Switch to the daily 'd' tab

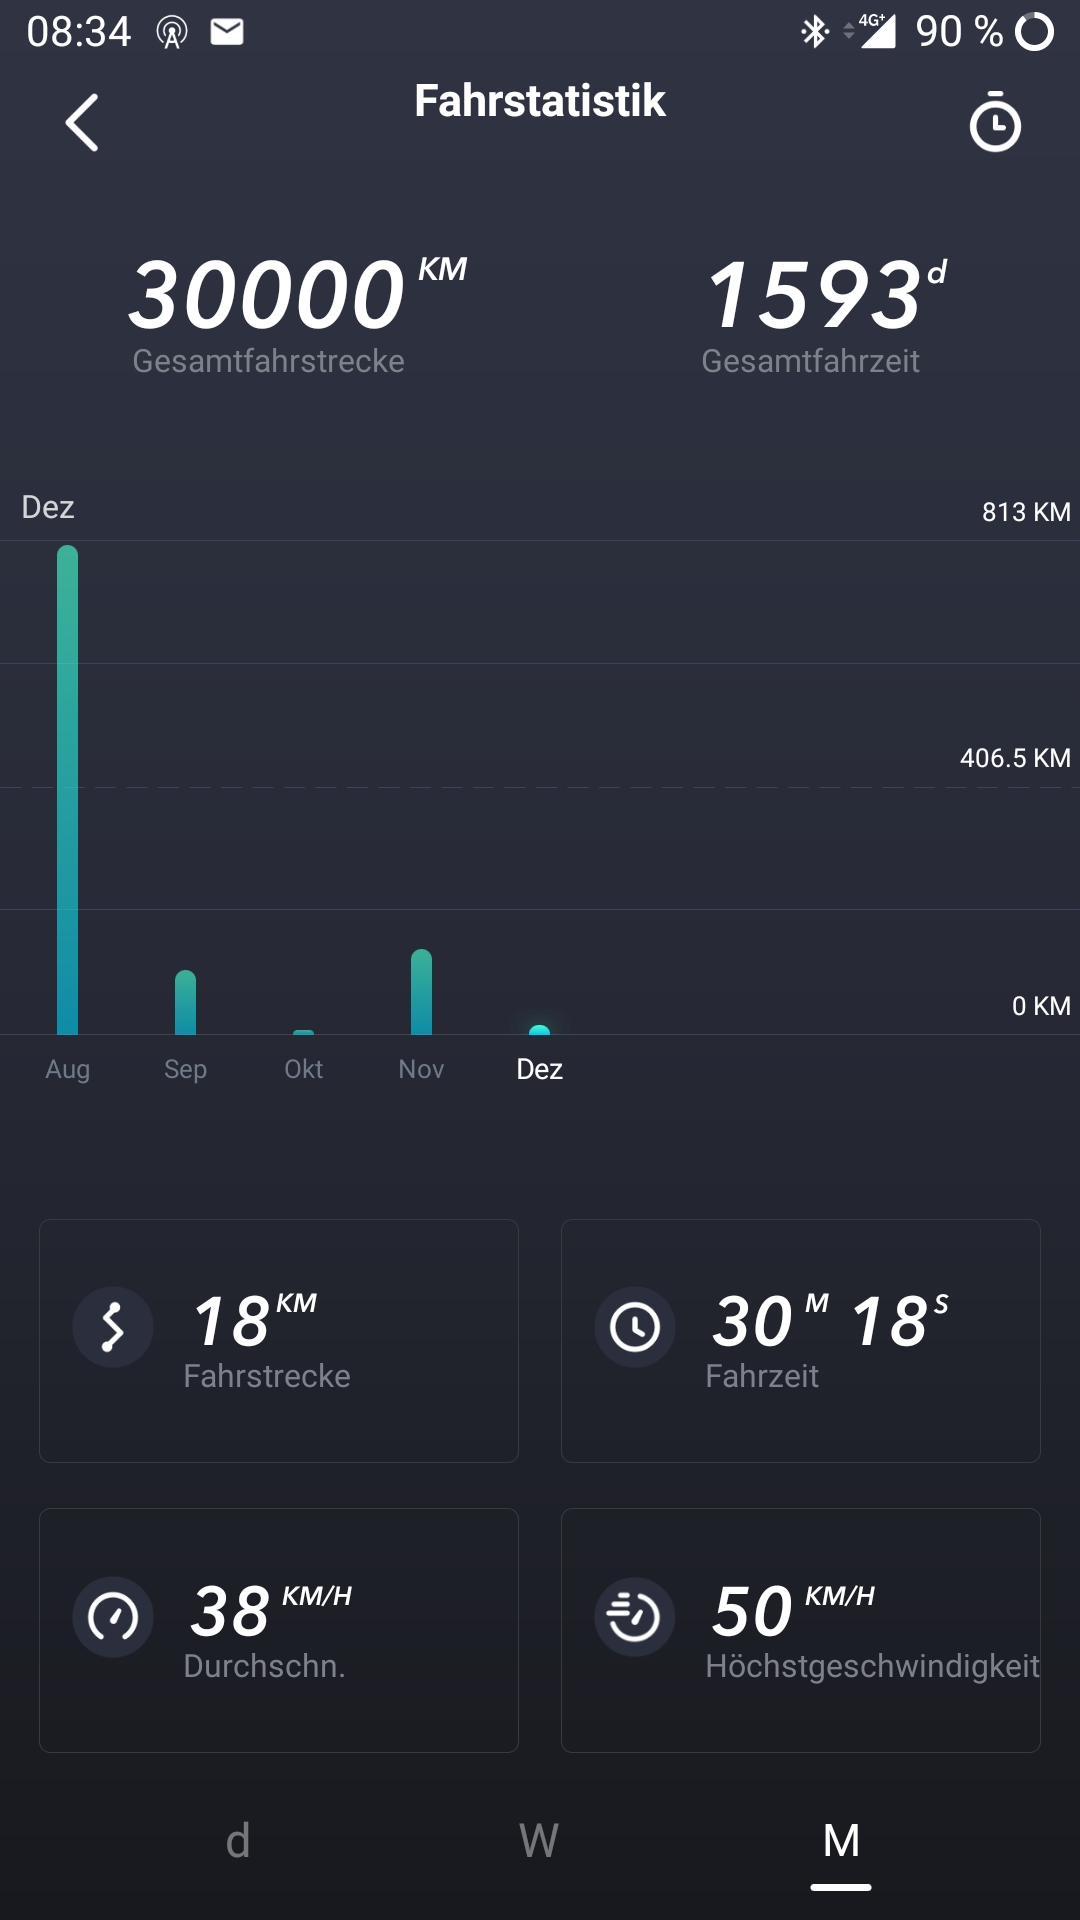click(x=238, y=1840)
